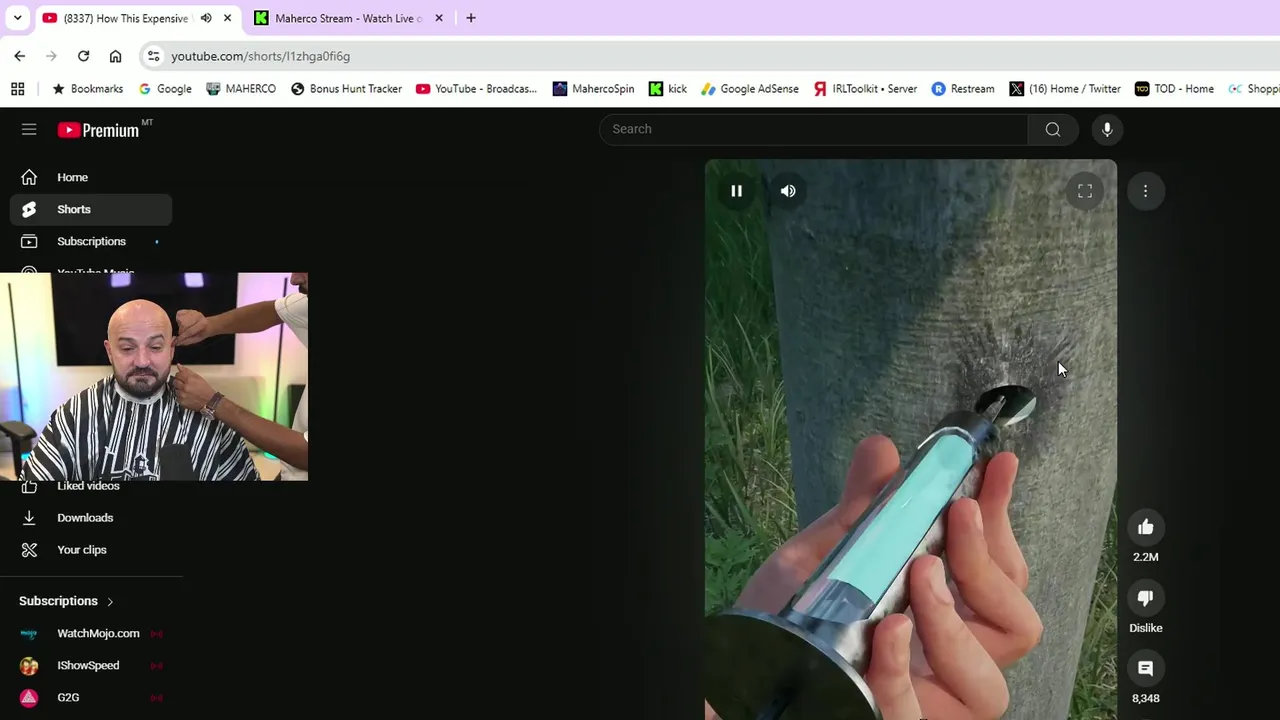The image size is (1280, 720).
Task: Open Liked videos in the sidebar
Action: coord(91,486)
